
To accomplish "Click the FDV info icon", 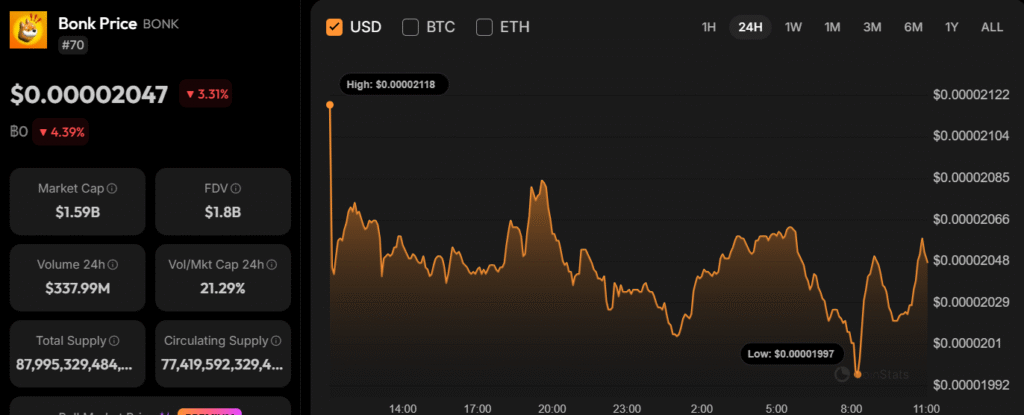I will 237,188.
